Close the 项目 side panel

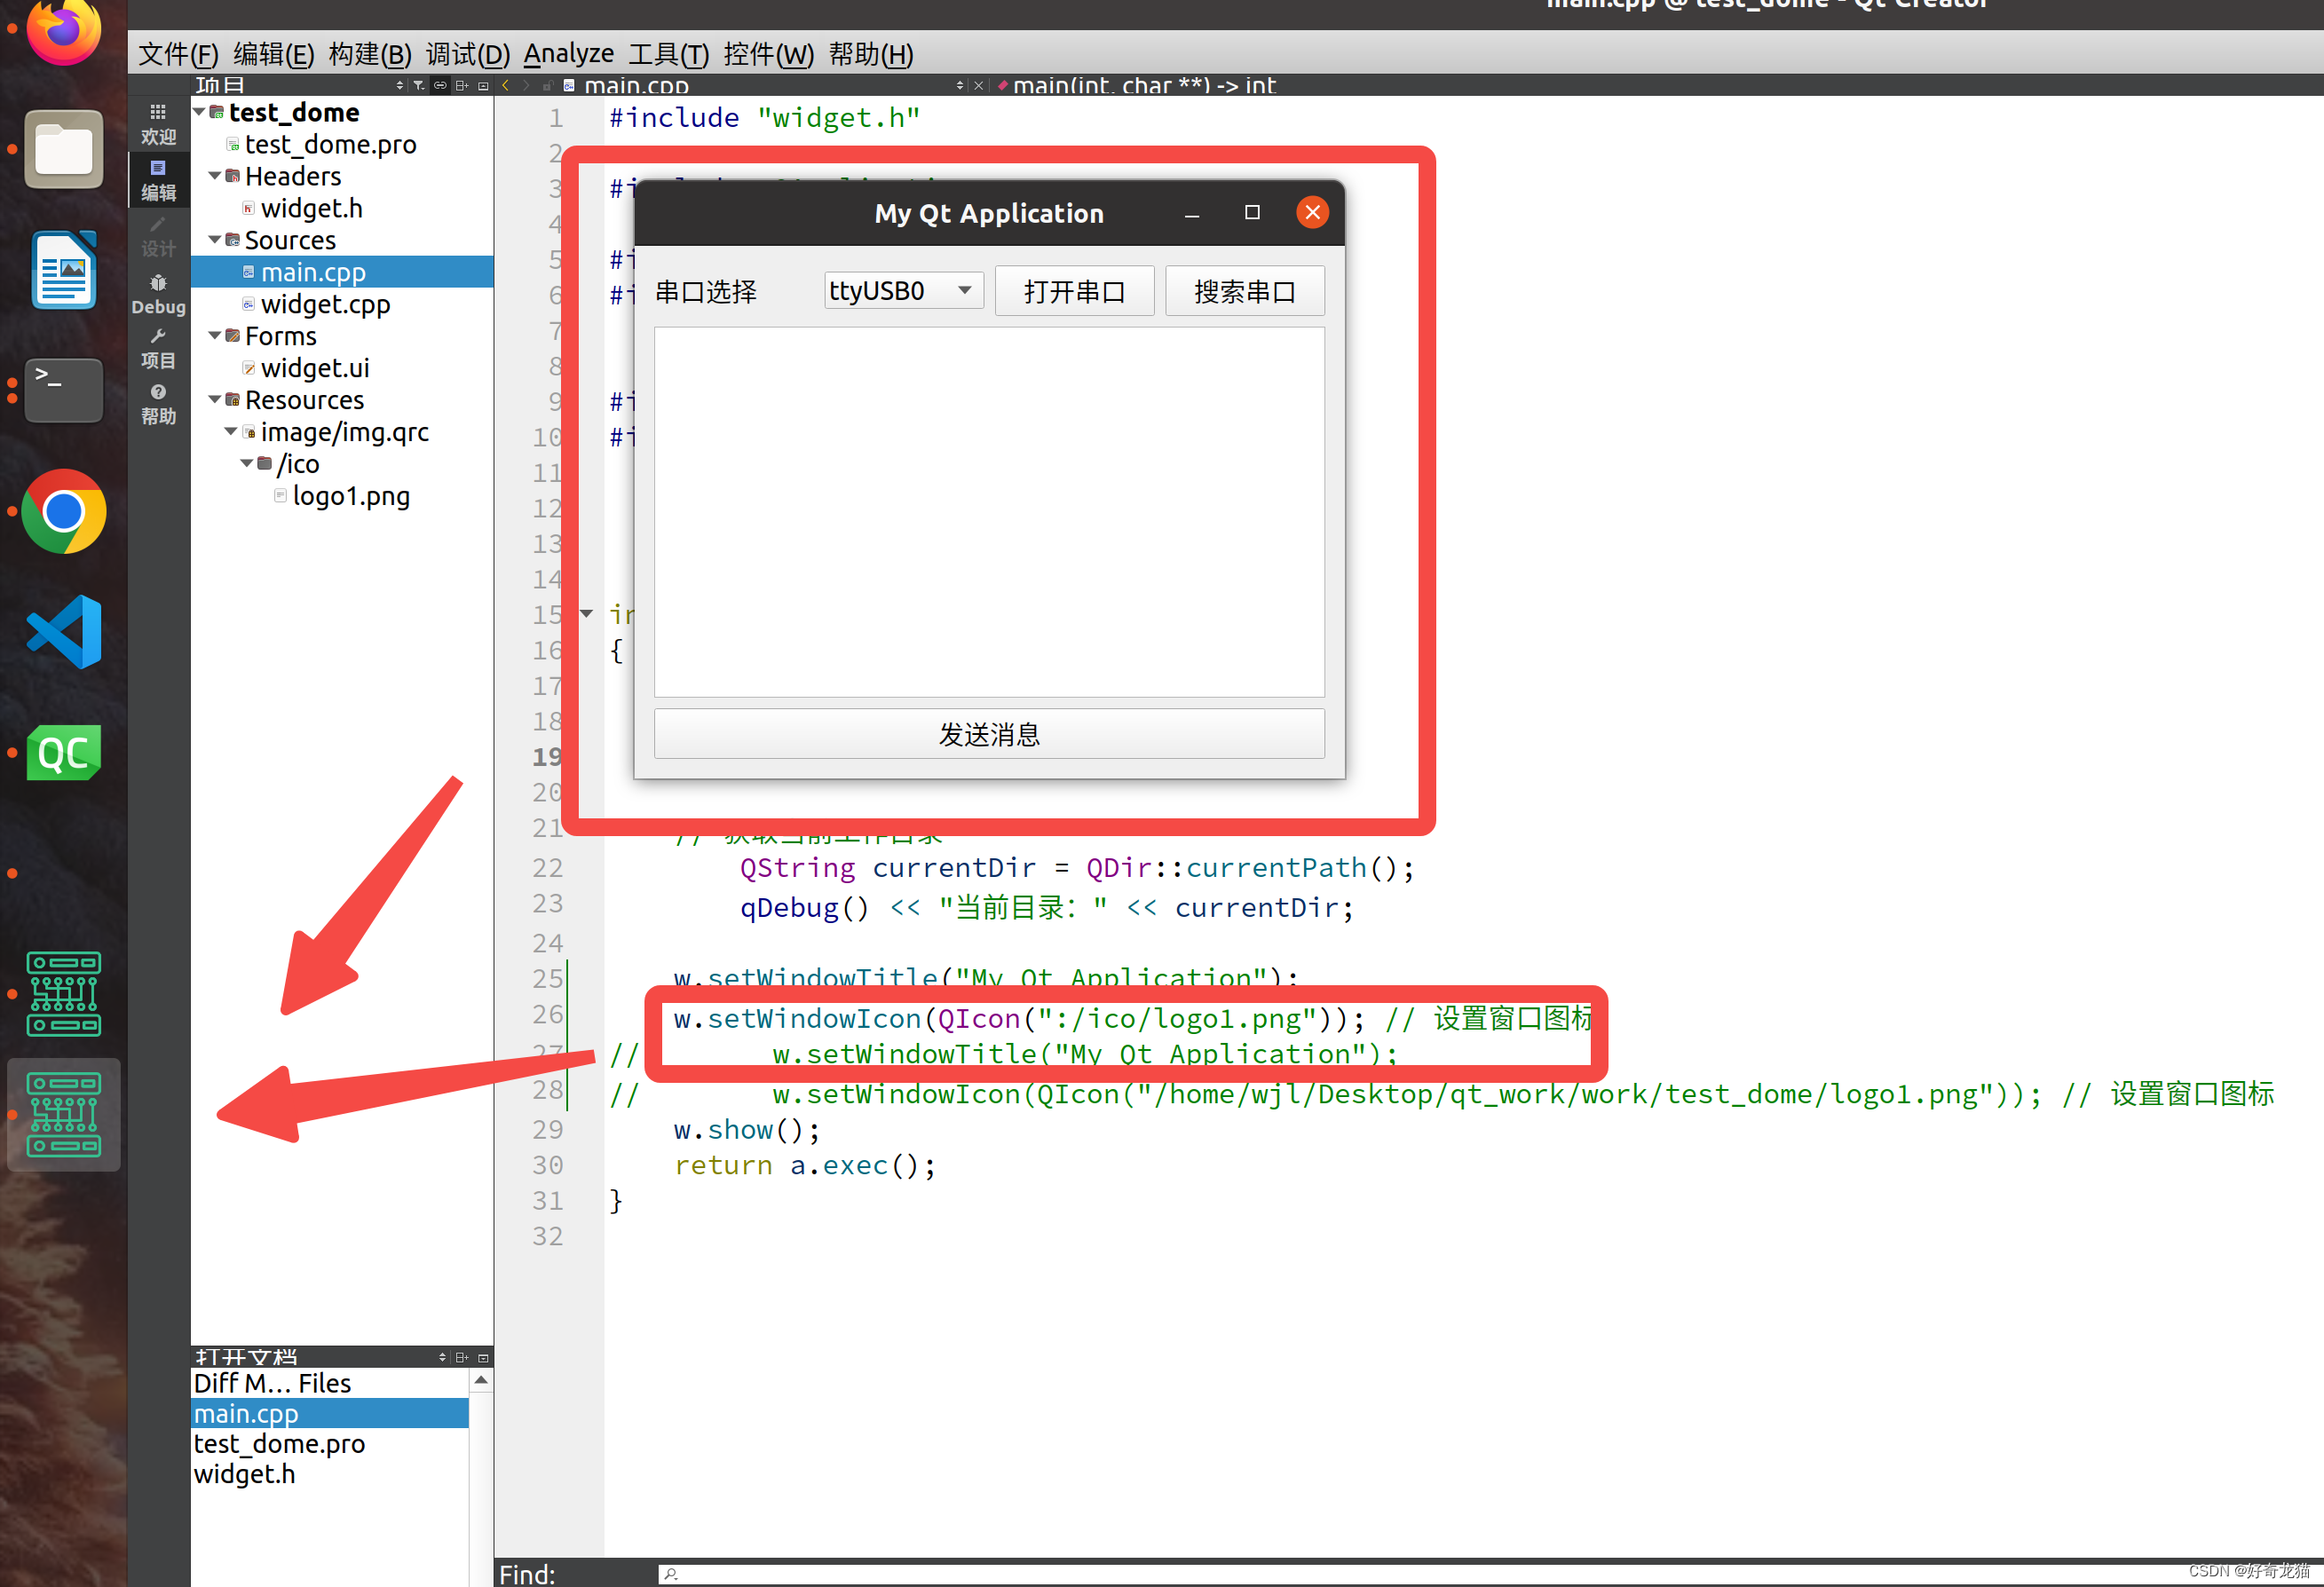click(x=484, y=86)
